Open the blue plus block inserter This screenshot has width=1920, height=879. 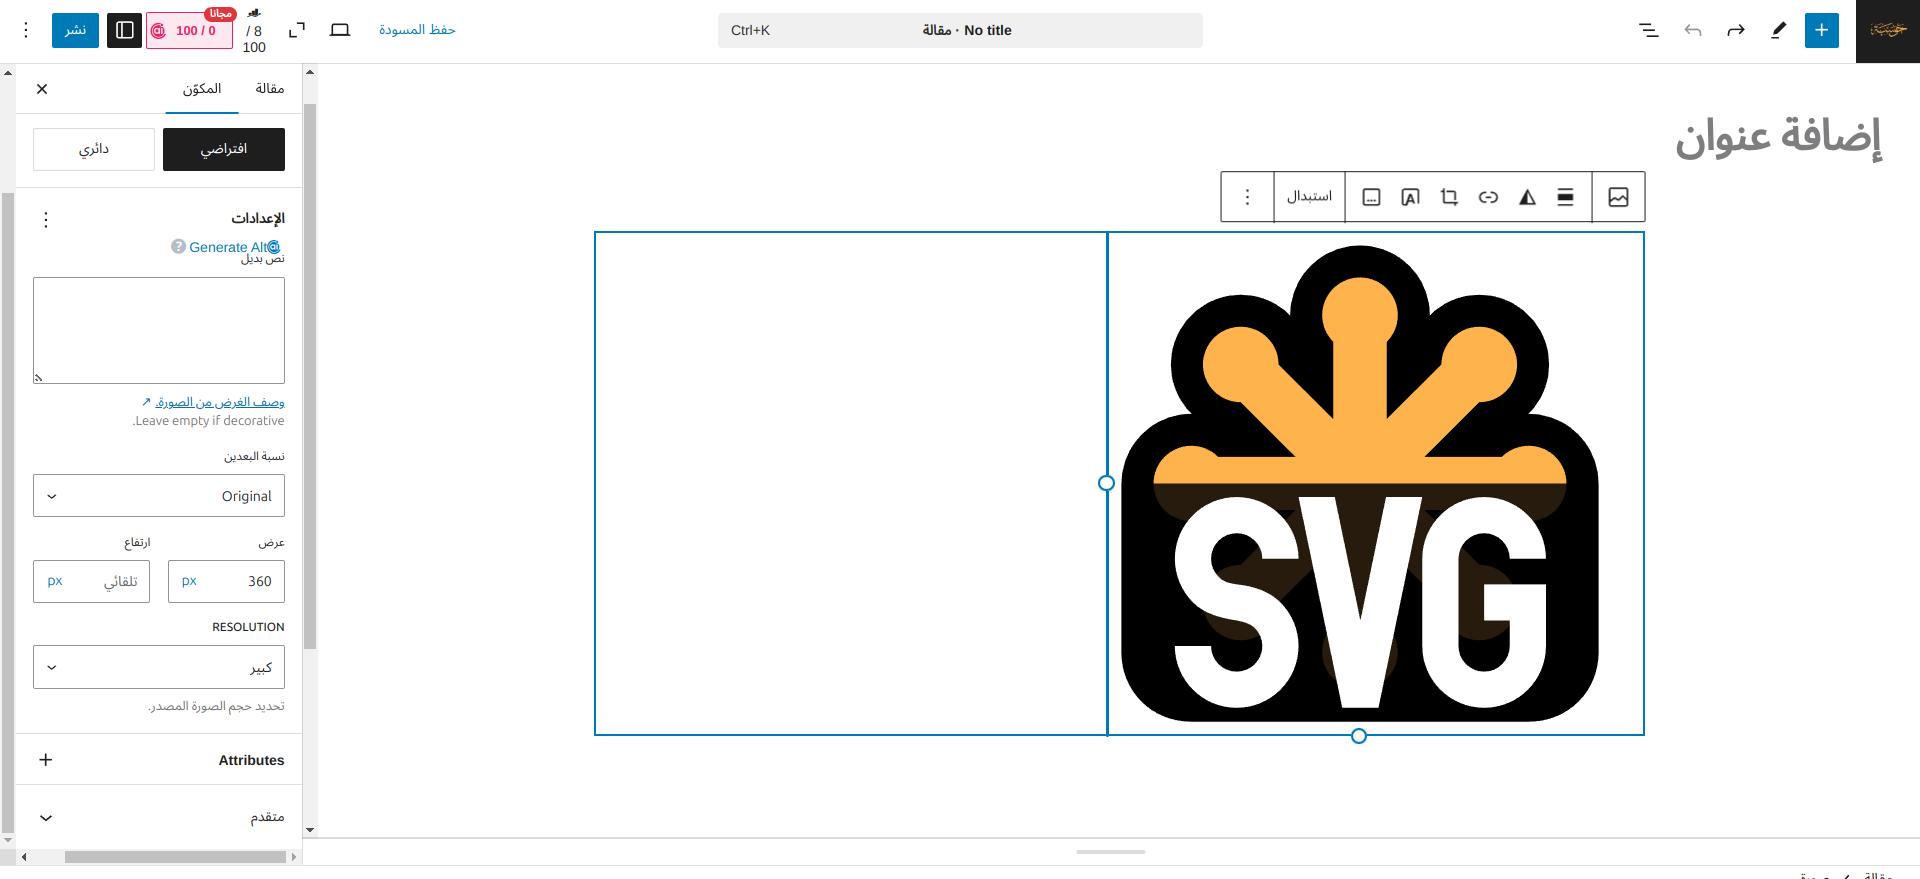point(1822,30)
